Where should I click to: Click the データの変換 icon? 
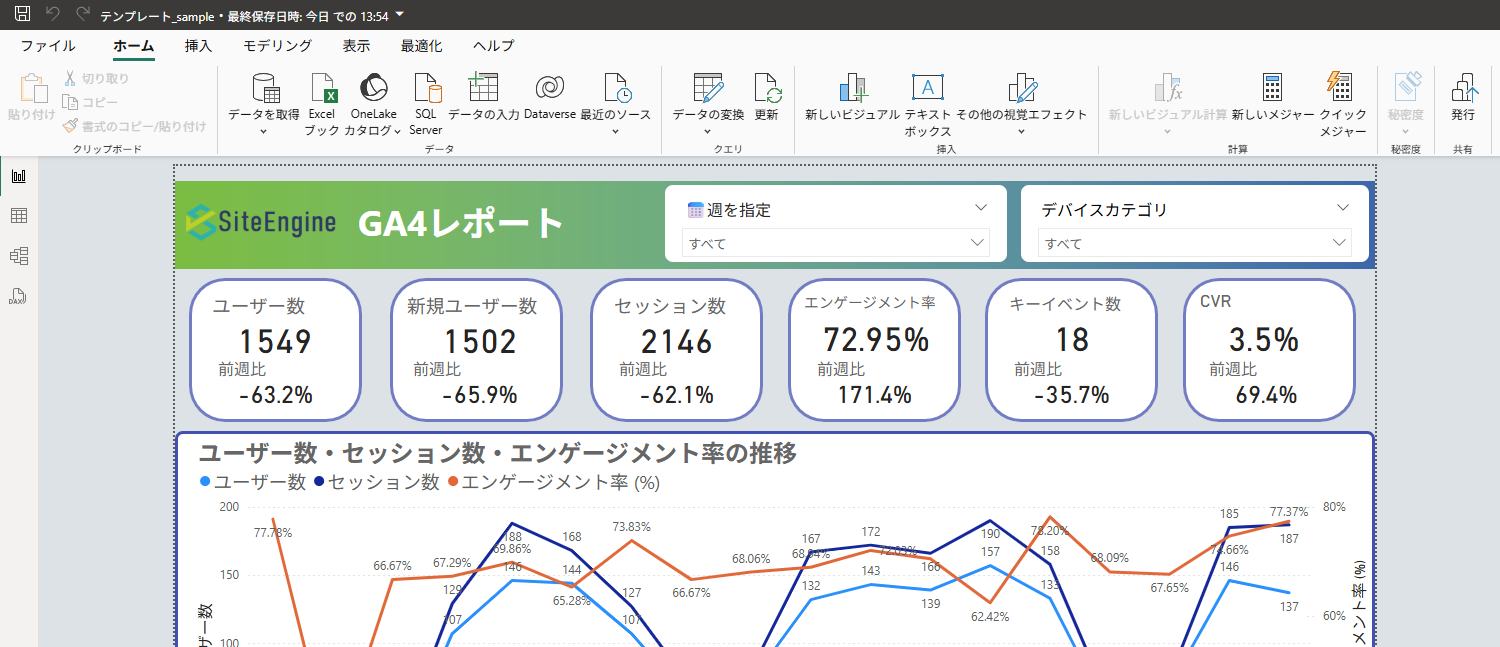point(708,88)
